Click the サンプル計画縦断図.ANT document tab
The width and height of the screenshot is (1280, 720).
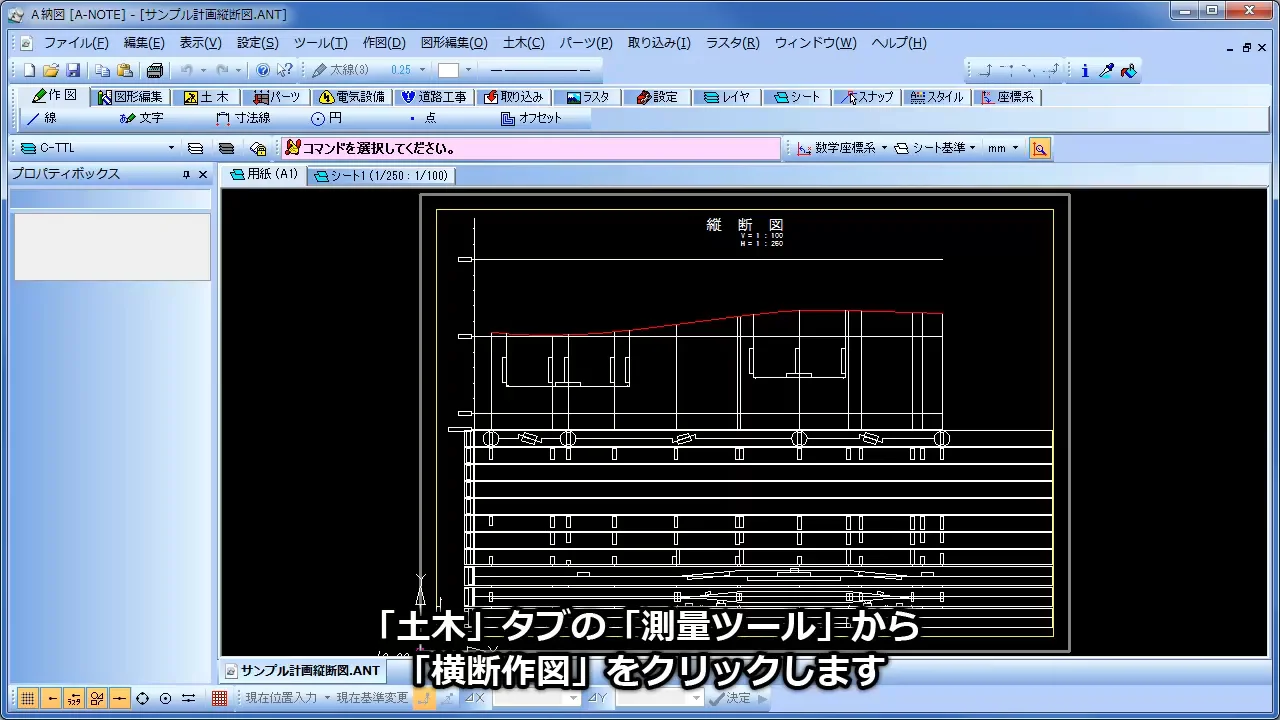pos(303,670)
